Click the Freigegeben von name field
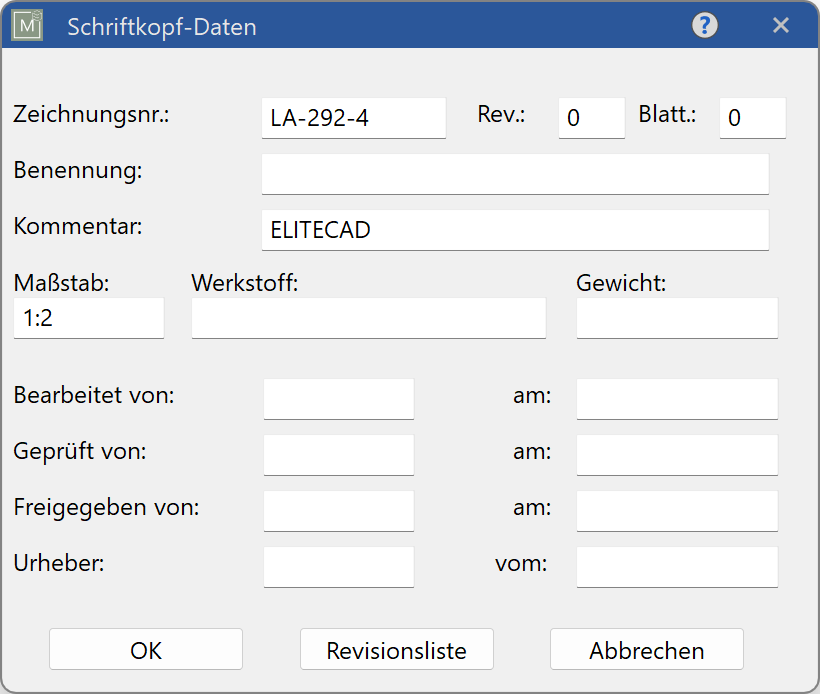Image resolution: width=820 pixels, height=694 pixels. point(338,511)
